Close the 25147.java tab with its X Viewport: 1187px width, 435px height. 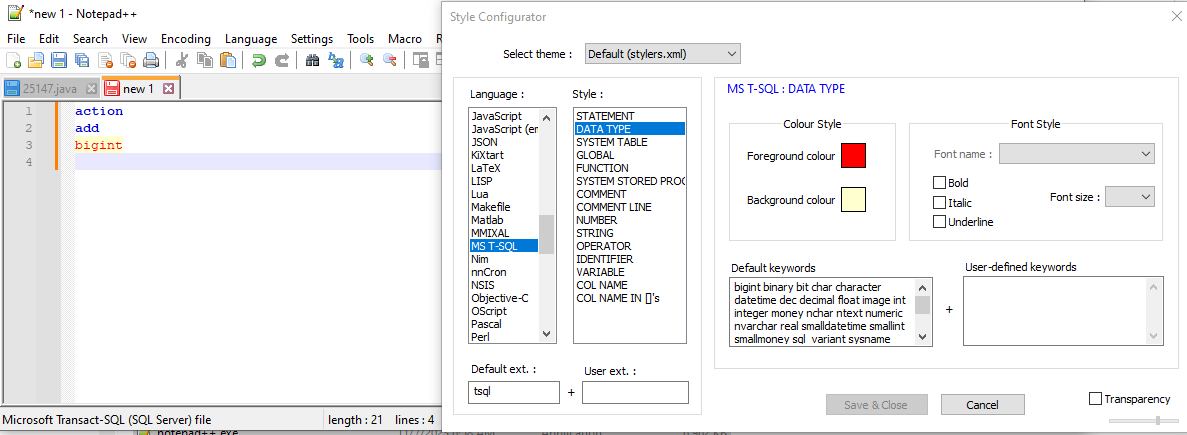tap(91, 89)
